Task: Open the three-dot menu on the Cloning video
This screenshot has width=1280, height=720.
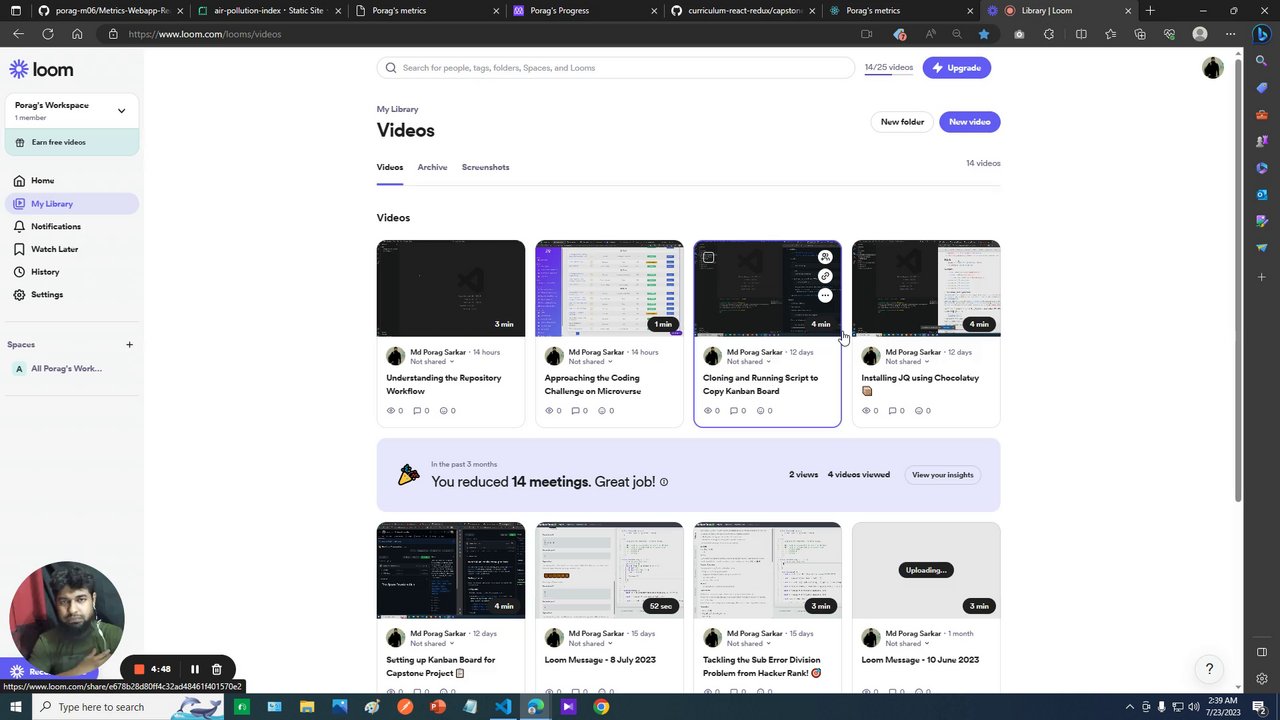Action: click(825, 295)
